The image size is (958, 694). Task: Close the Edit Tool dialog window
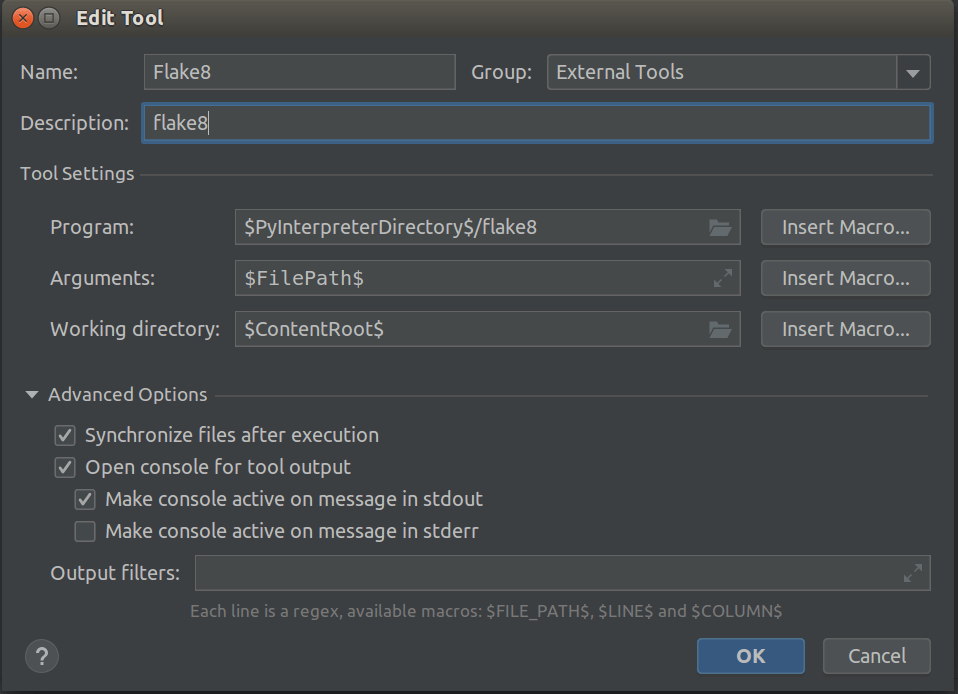22,18
